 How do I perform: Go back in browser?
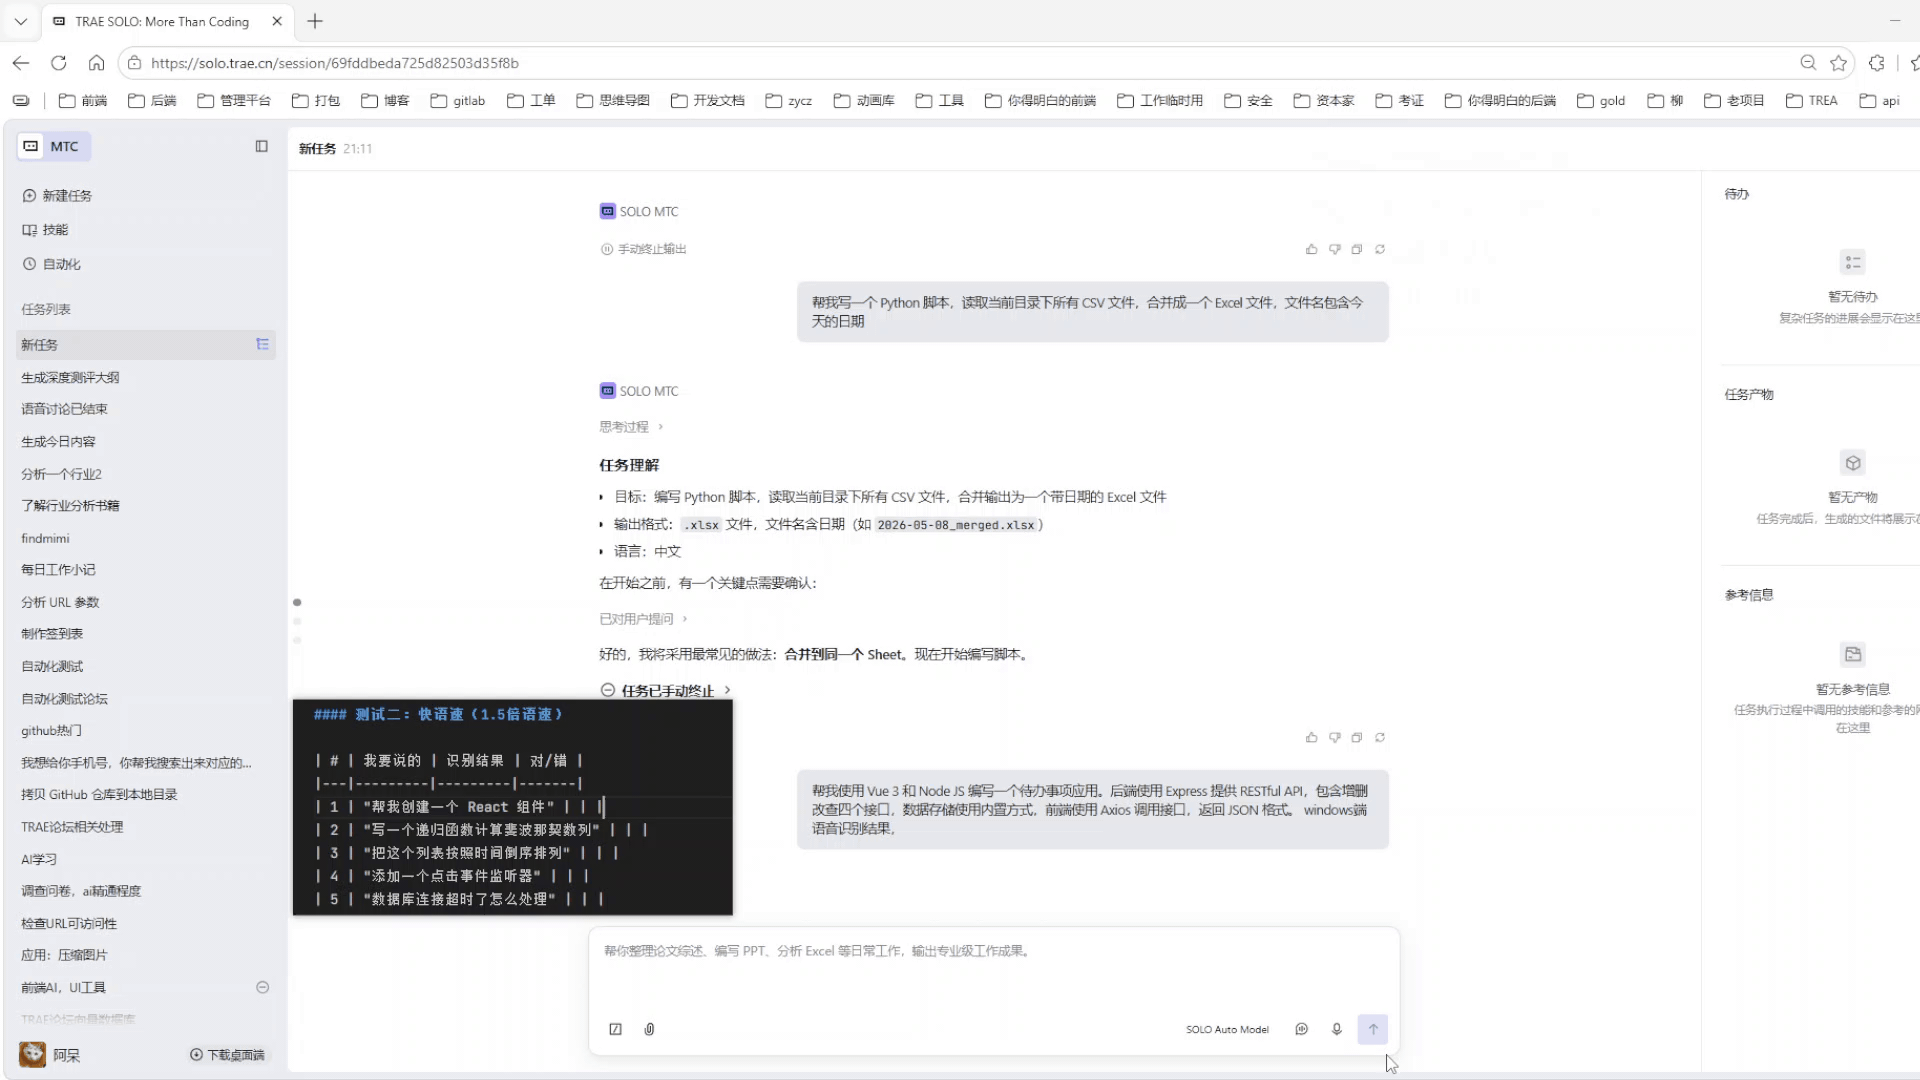21,63
